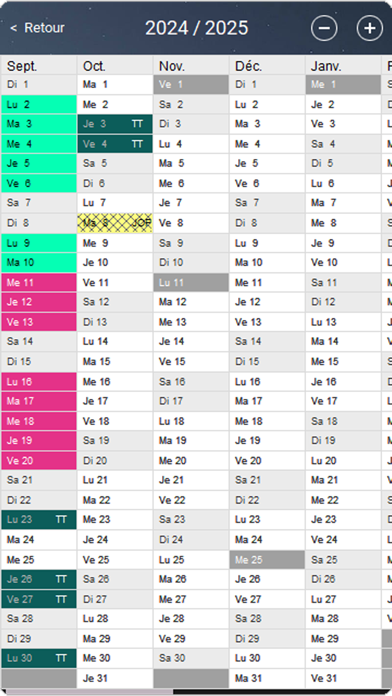Select Me 15 in January
The image size is (392, 696).
pos(343,361)
